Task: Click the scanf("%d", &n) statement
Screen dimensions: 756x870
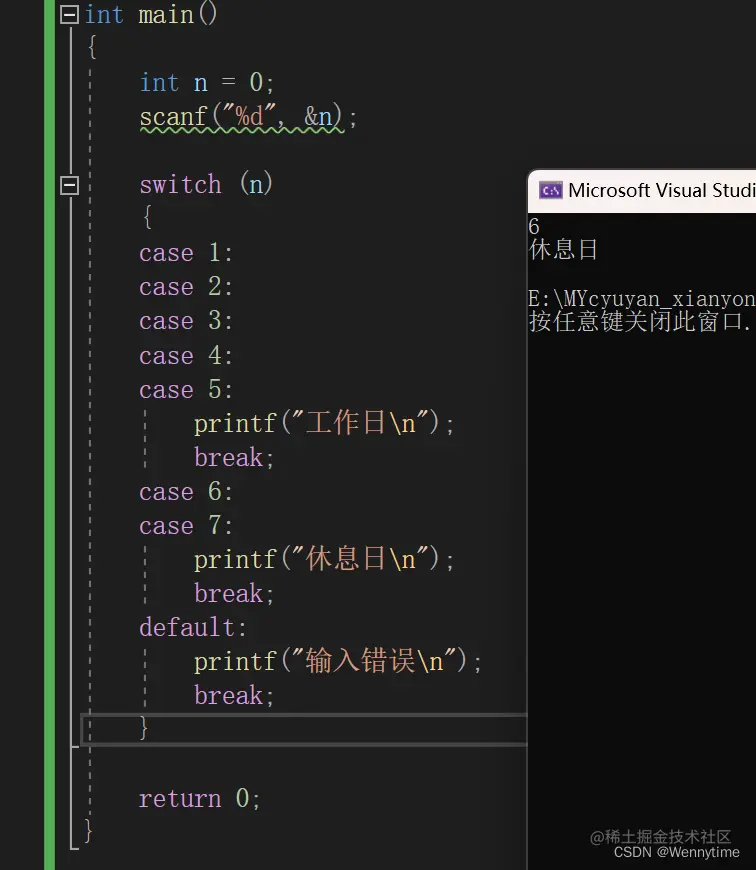Action: [x=248, y=118]
